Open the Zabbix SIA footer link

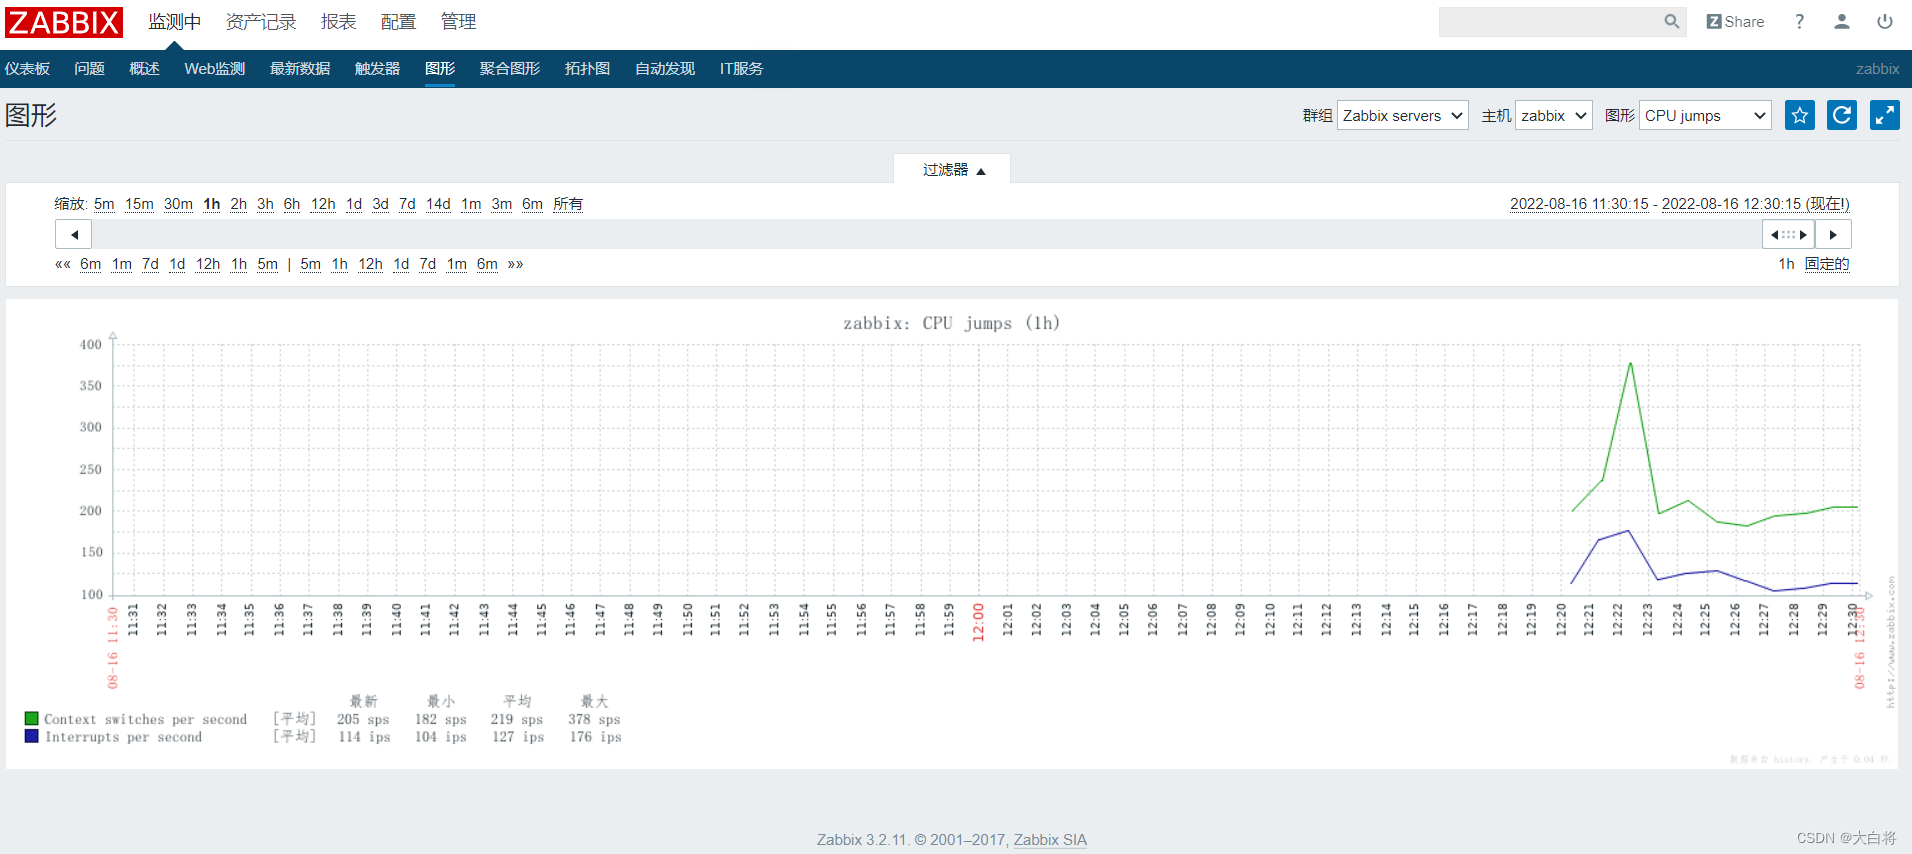[1050, 840]
